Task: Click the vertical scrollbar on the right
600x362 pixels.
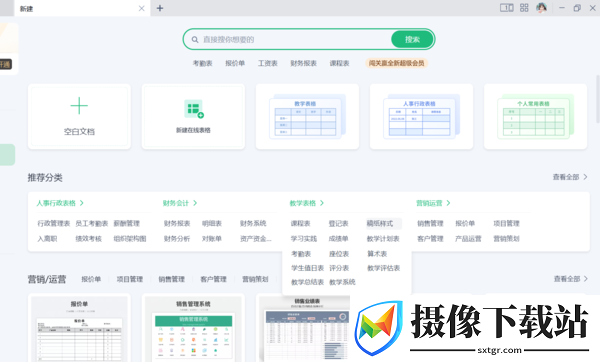Action: coord(597,99)
